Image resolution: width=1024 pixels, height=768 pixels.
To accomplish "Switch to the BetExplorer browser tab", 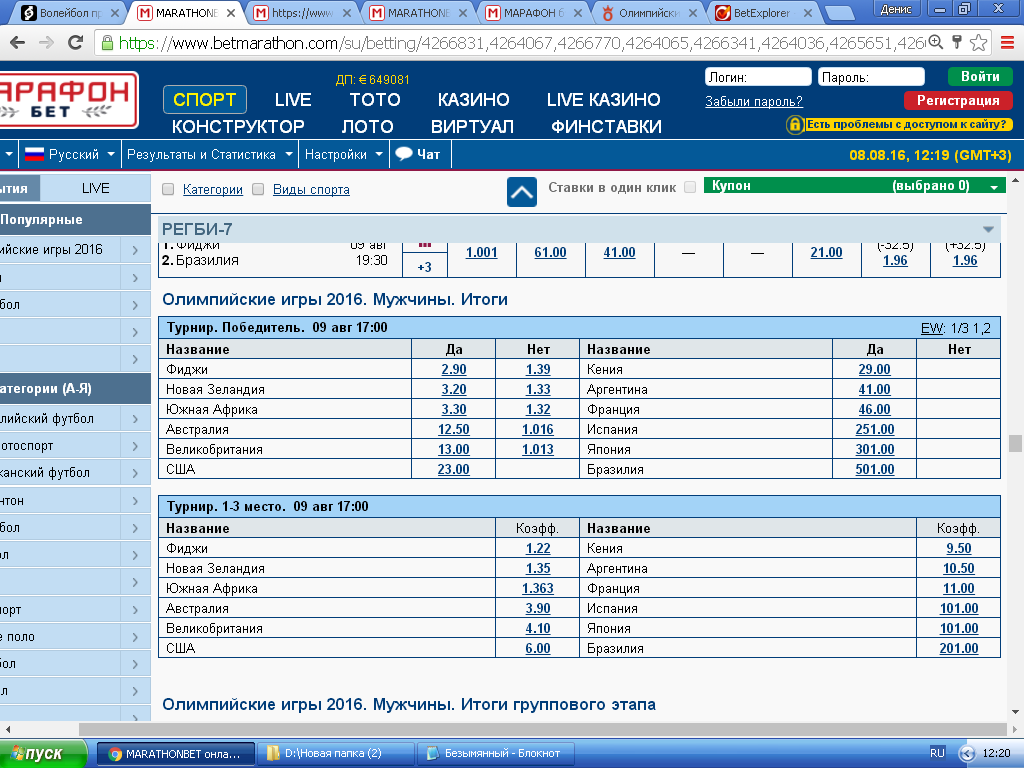I will (x=763, y=12).
